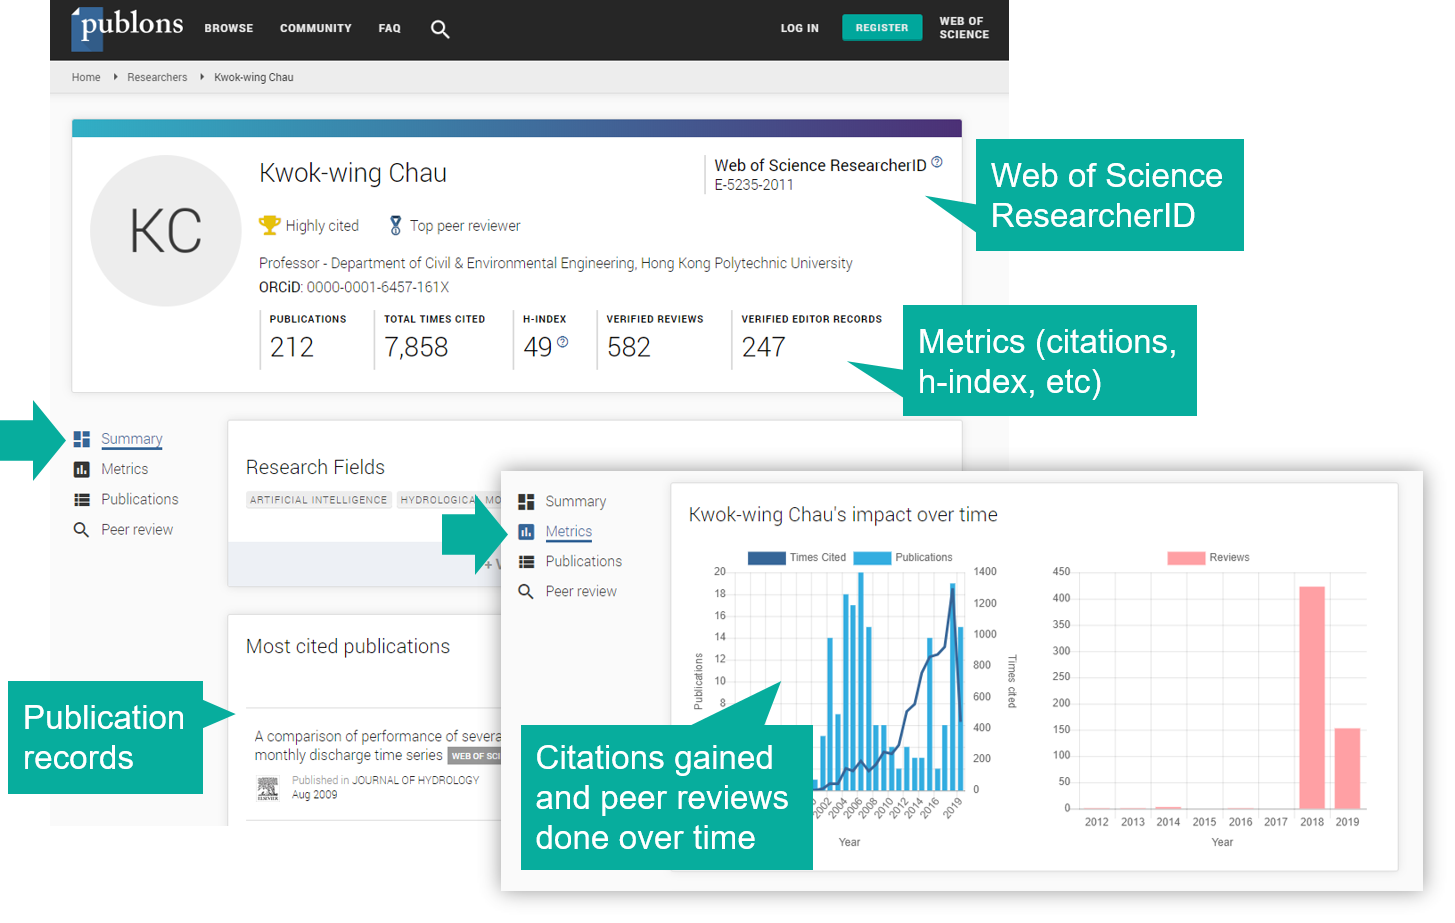Click the KC profile avatar
Screen dimensions: 1455x923
166,231
